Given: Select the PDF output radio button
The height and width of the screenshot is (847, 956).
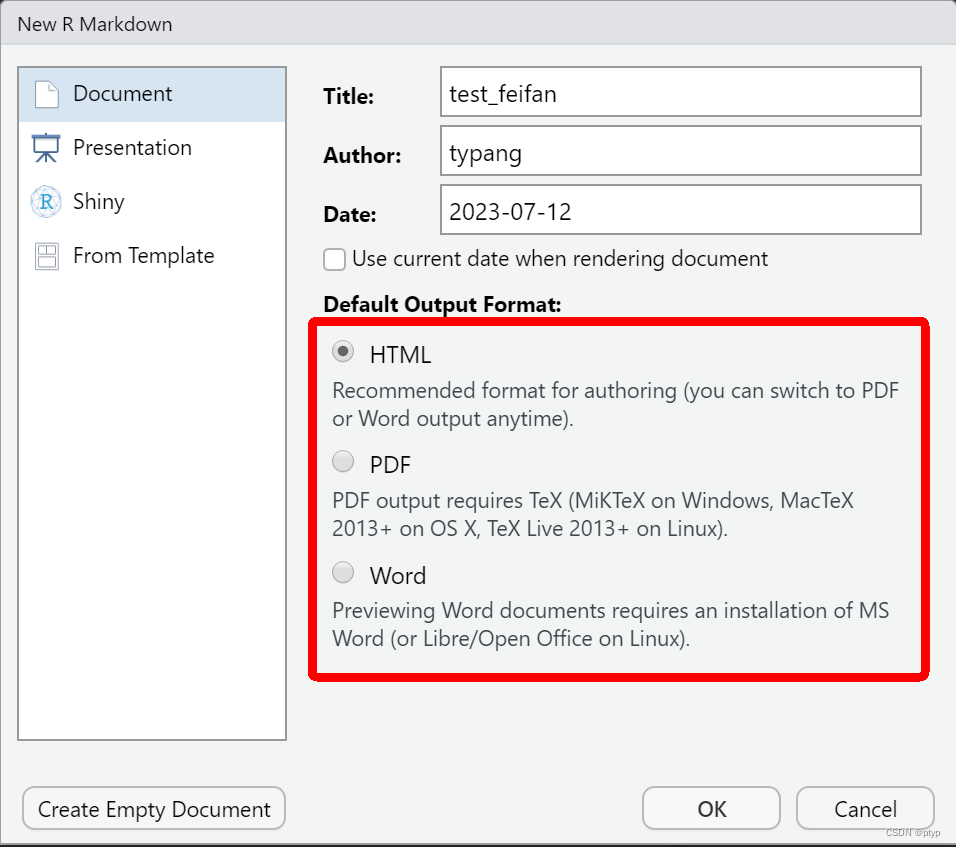Looking at the screenshot, I should 343,462.
